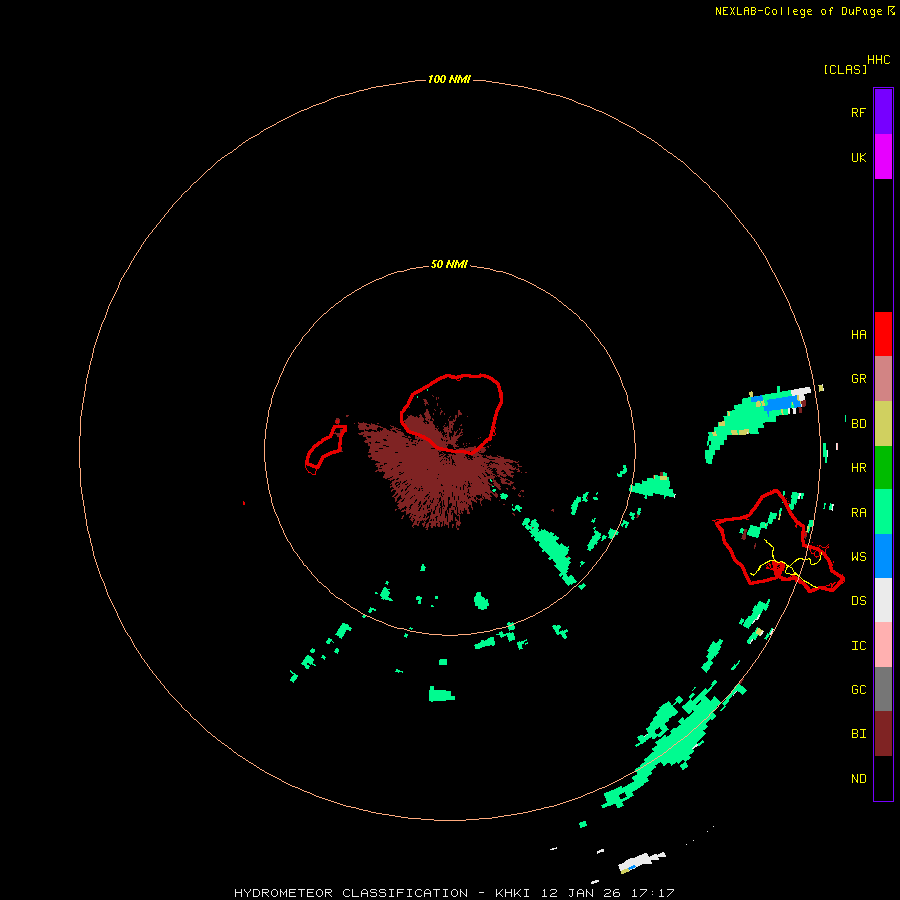Click the brown biological echo near radar center

(x=440, y=475)
